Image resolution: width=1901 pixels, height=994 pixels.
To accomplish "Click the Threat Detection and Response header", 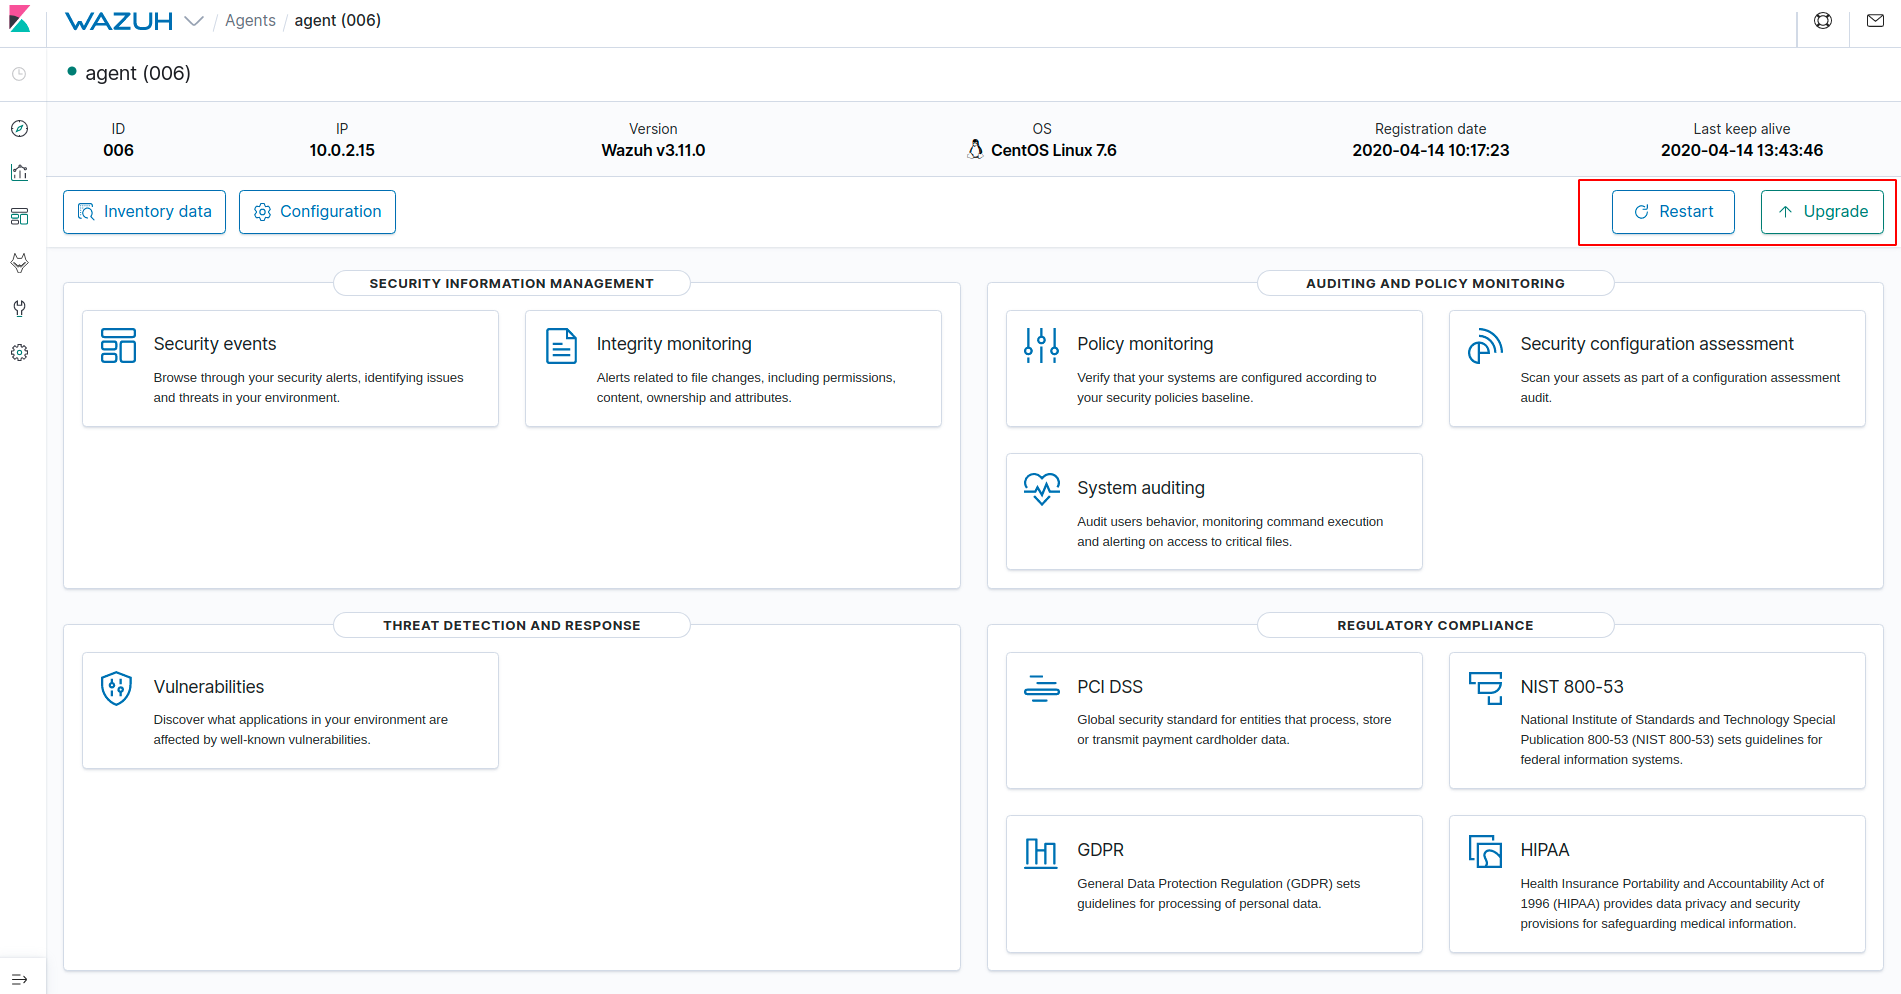I will pos(512,626).
